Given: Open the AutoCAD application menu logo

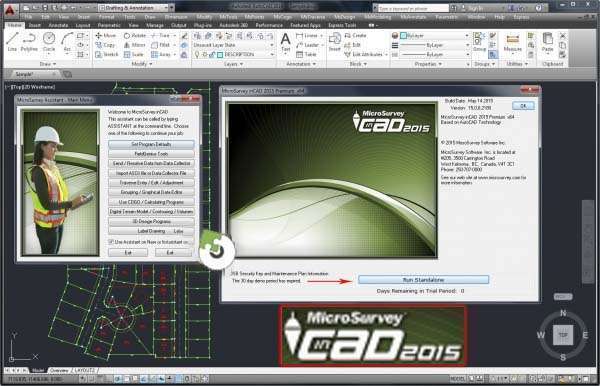Looking at the screenshot, I should pos(9,10).
